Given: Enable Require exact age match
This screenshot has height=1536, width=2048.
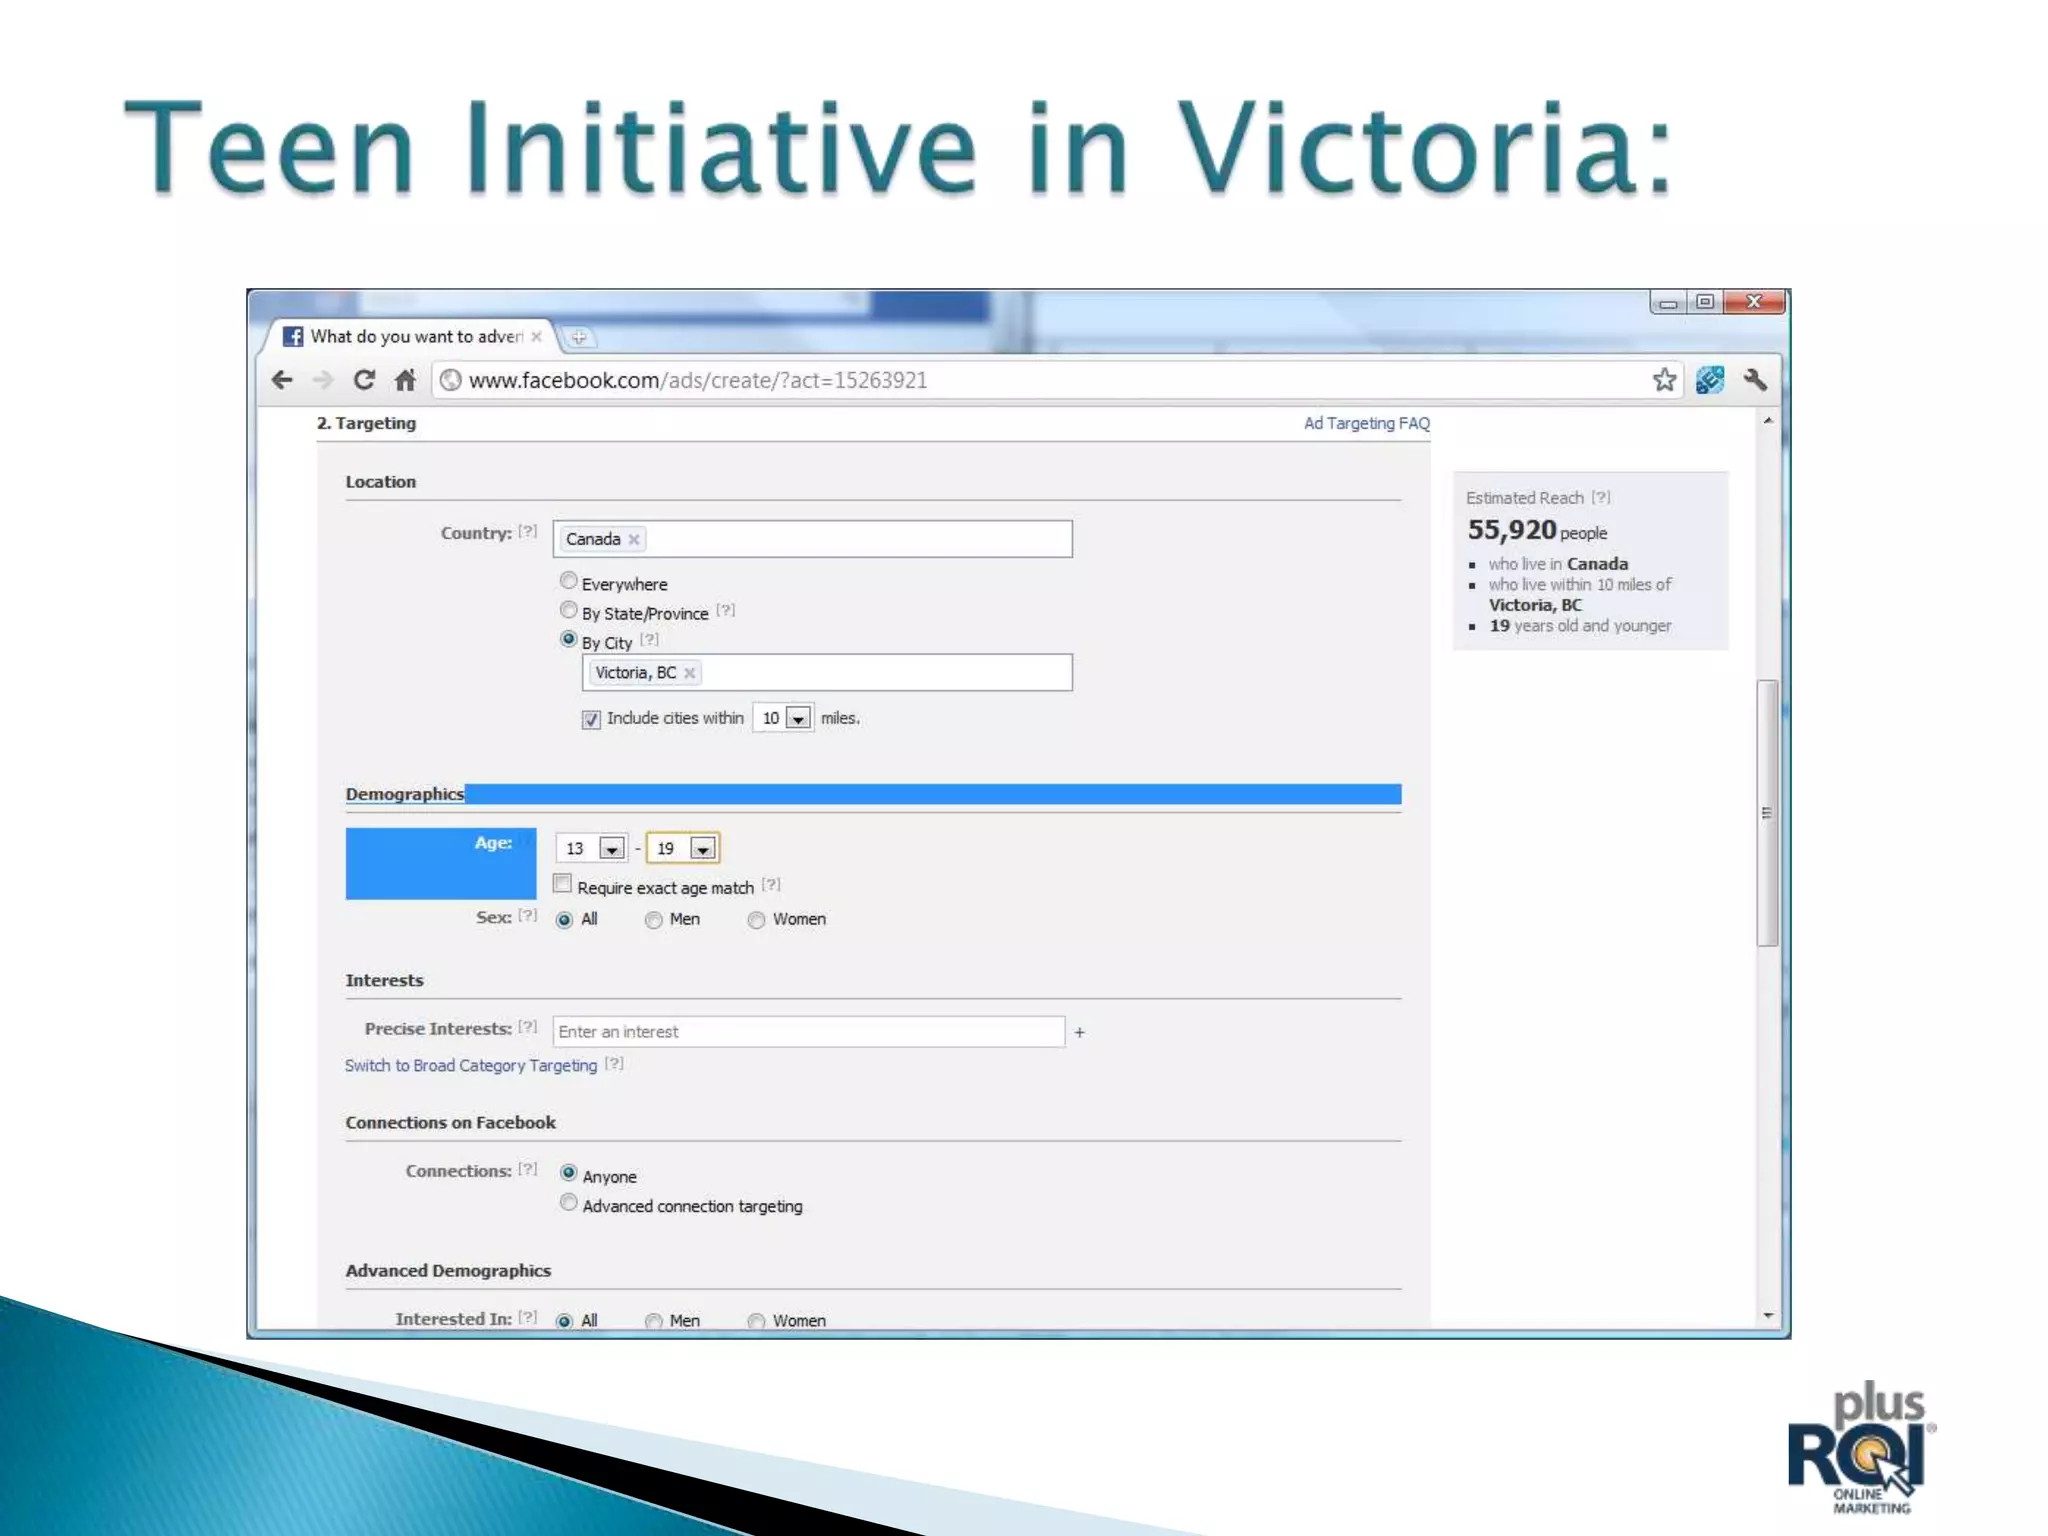Looking at the screenshot, I should 563,884.
